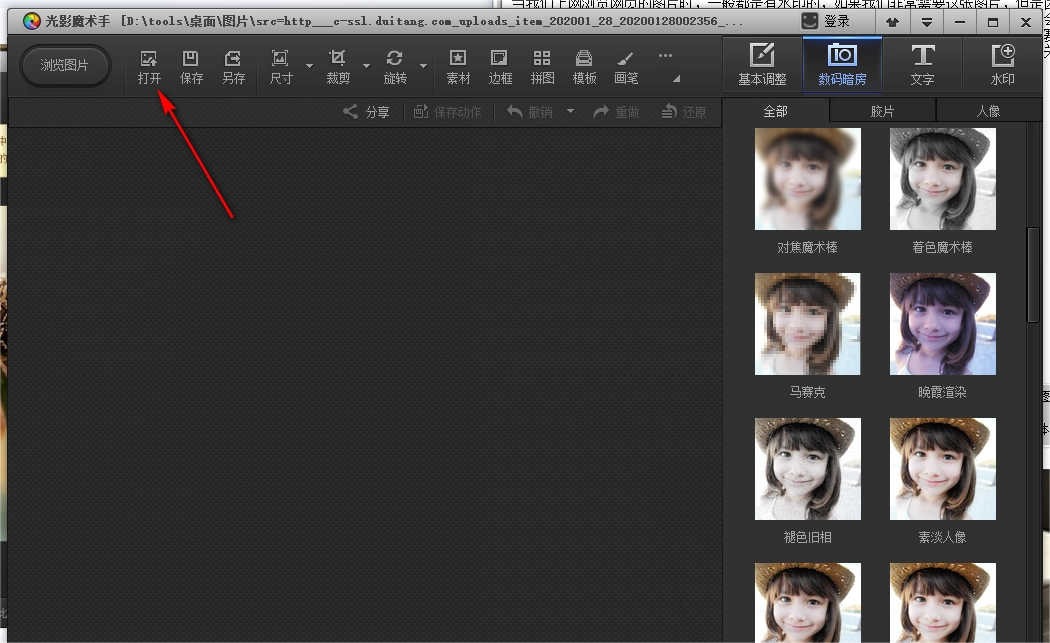This screenshot has height=643, width=1050.
Task: Click the 打开 (Open) icon
Action: [149, 66]
